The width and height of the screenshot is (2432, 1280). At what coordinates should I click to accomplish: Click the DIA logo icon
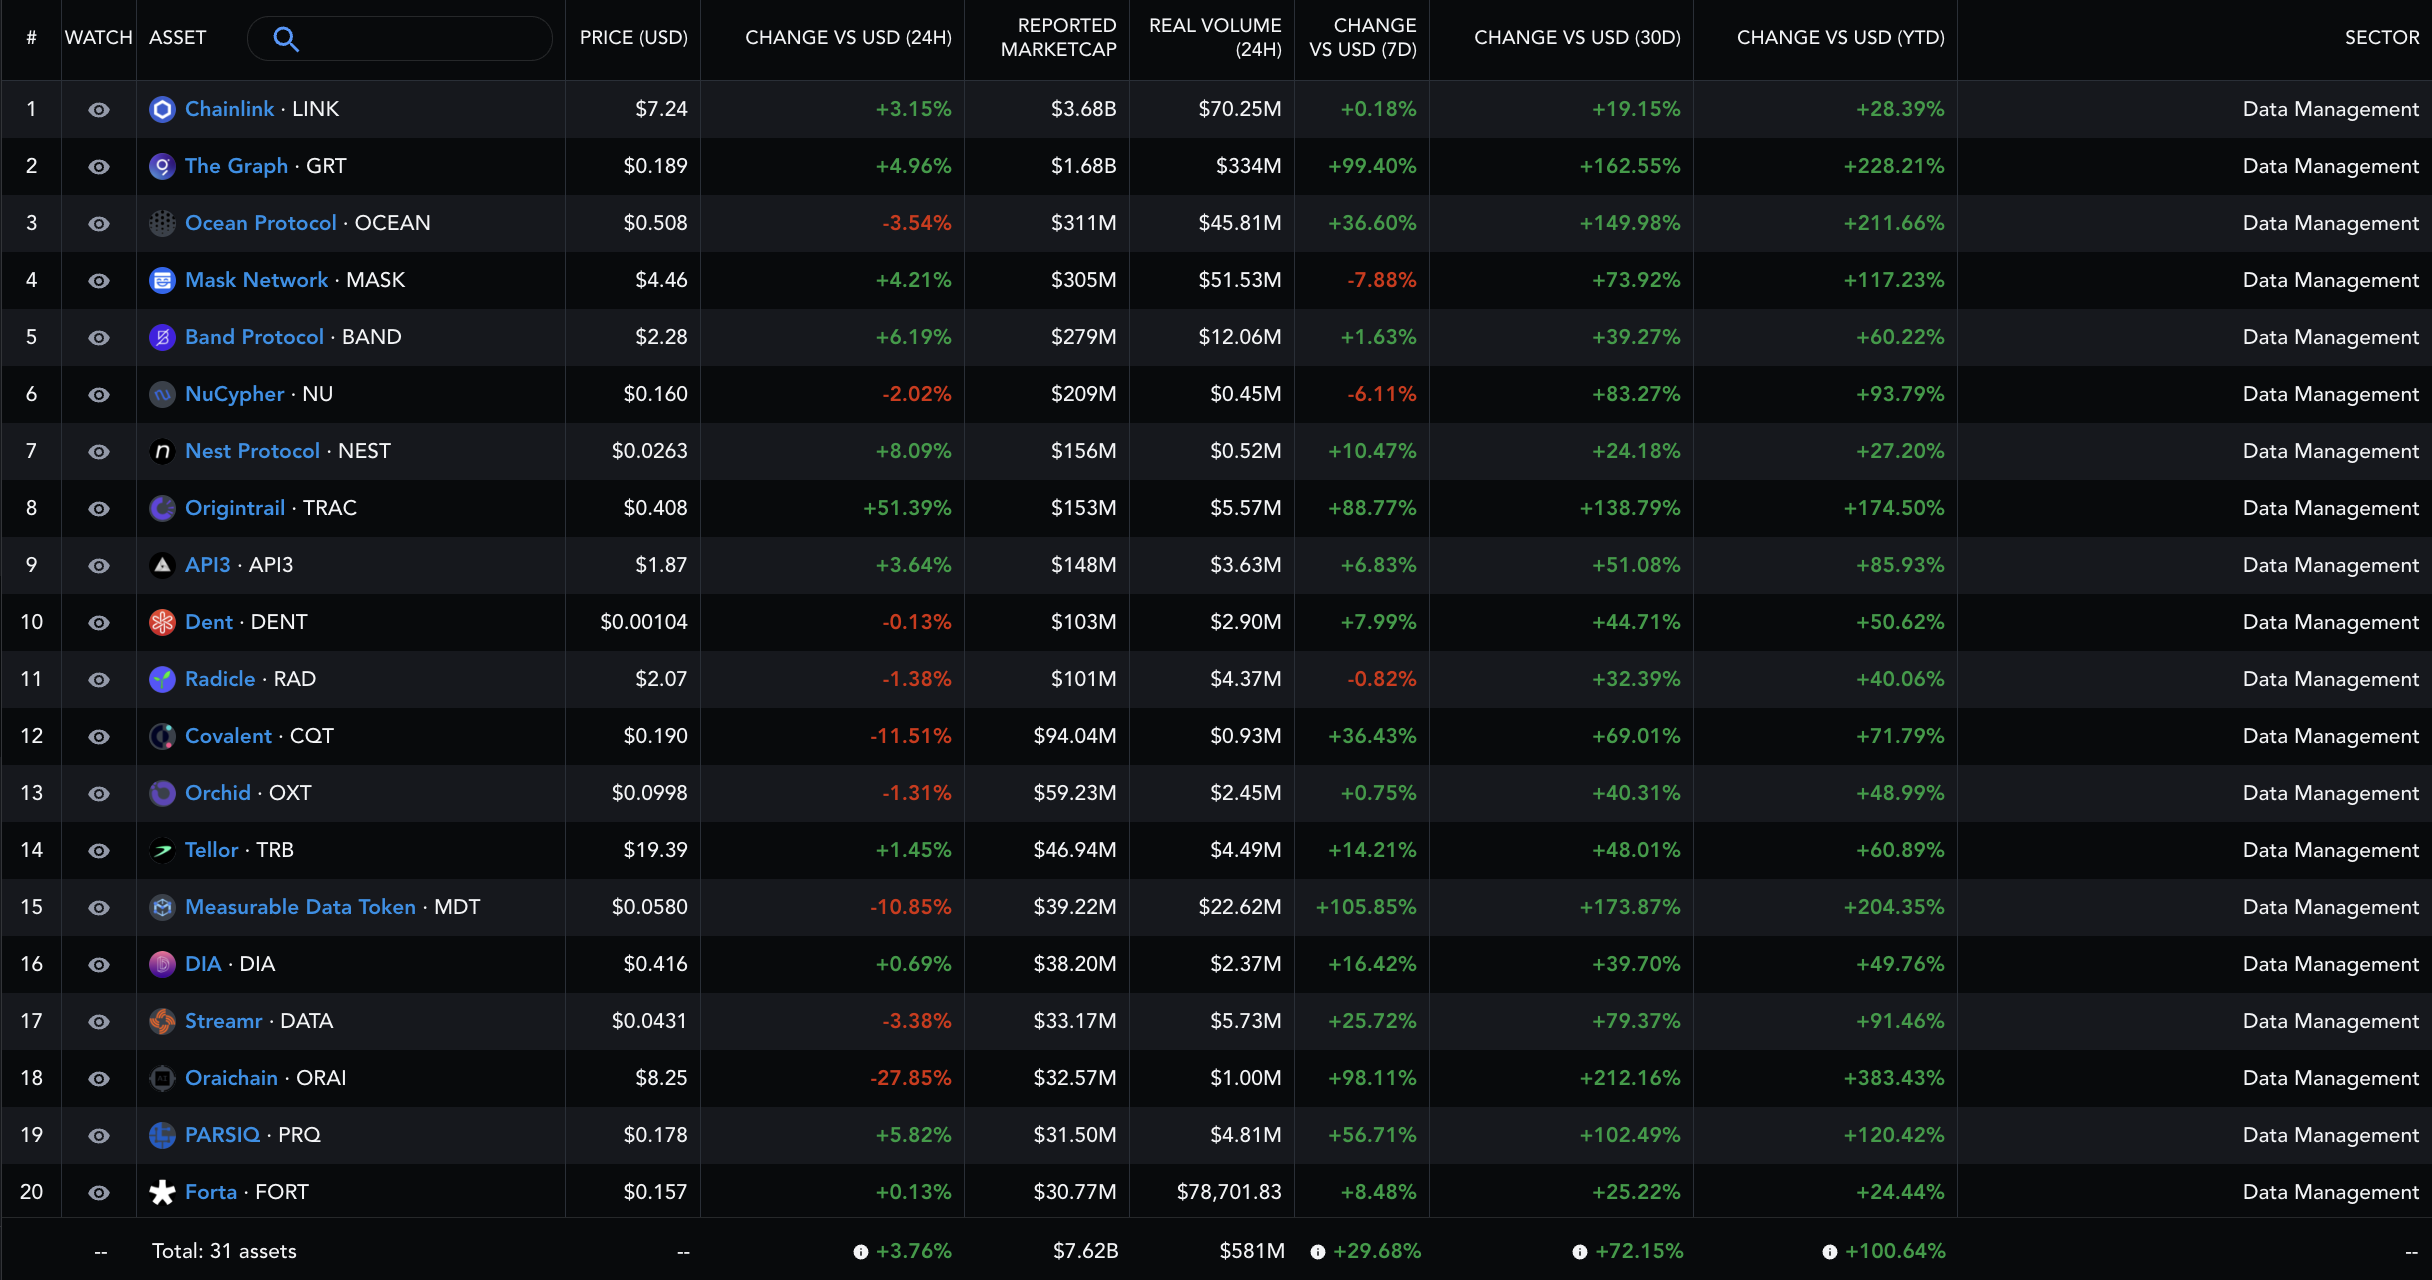click(162, 964)
